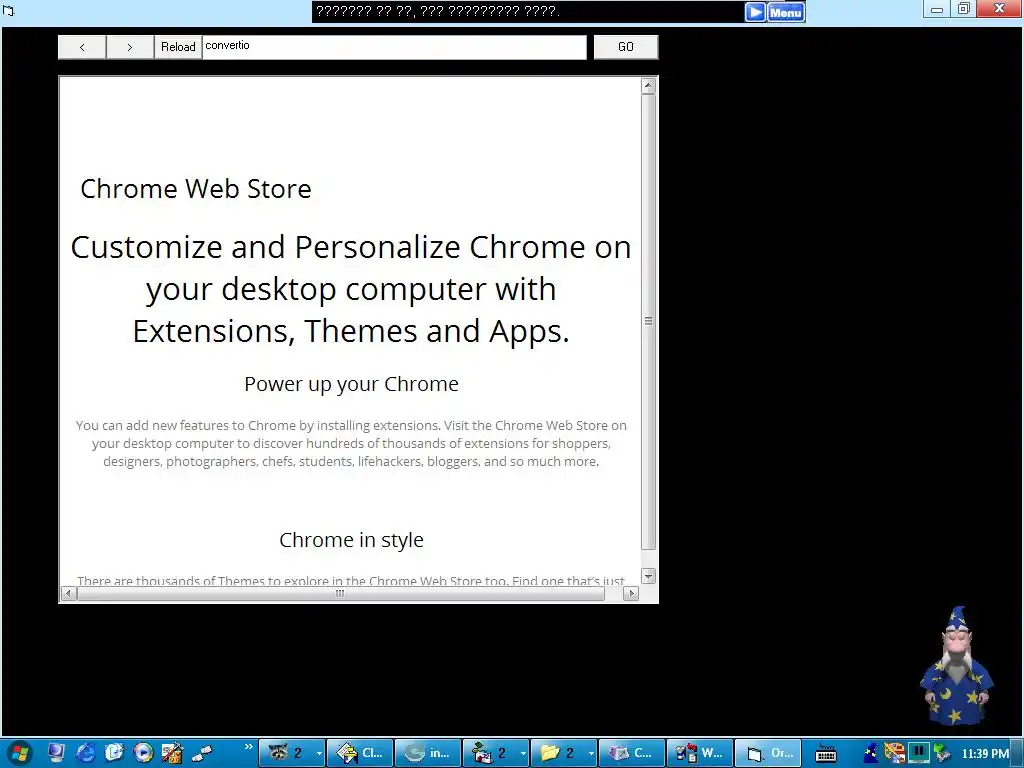
Task: Click the flag-colored tray icon
Action: pos(894,753)
